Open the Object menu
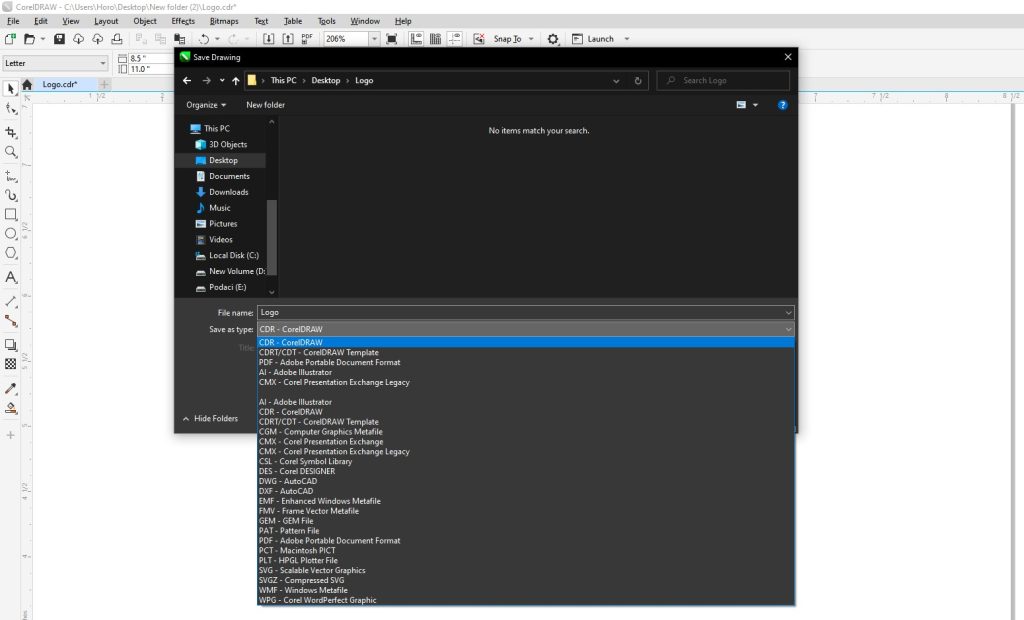Image resolution: width=1024 pixels, height=620 pixels. point(145,21)
